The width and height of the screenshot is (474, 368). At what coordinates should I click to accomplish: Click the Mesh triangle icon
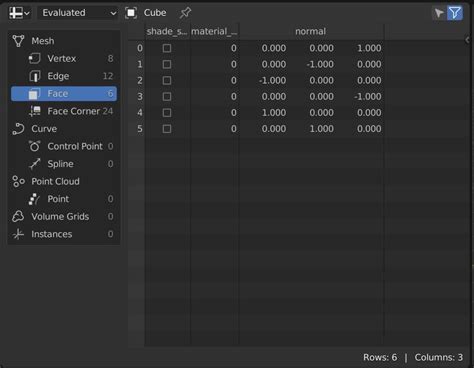click(18, 41)
